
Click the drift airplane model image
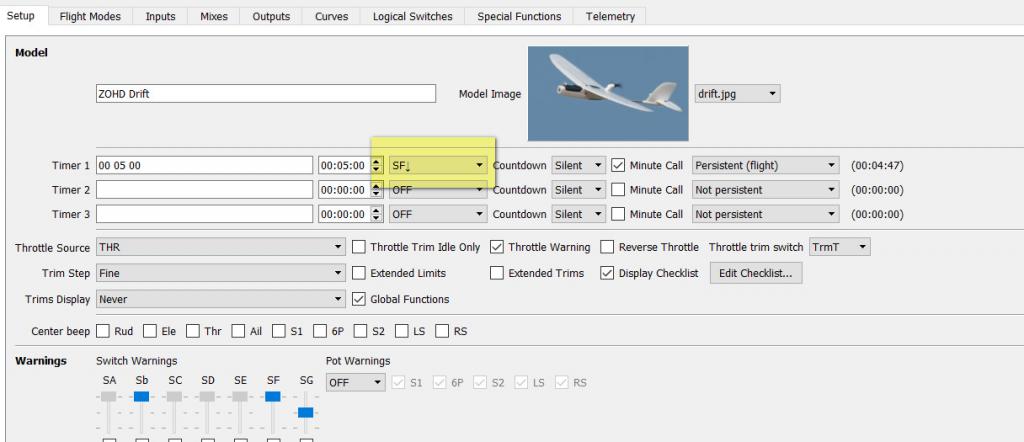[608, 93]
